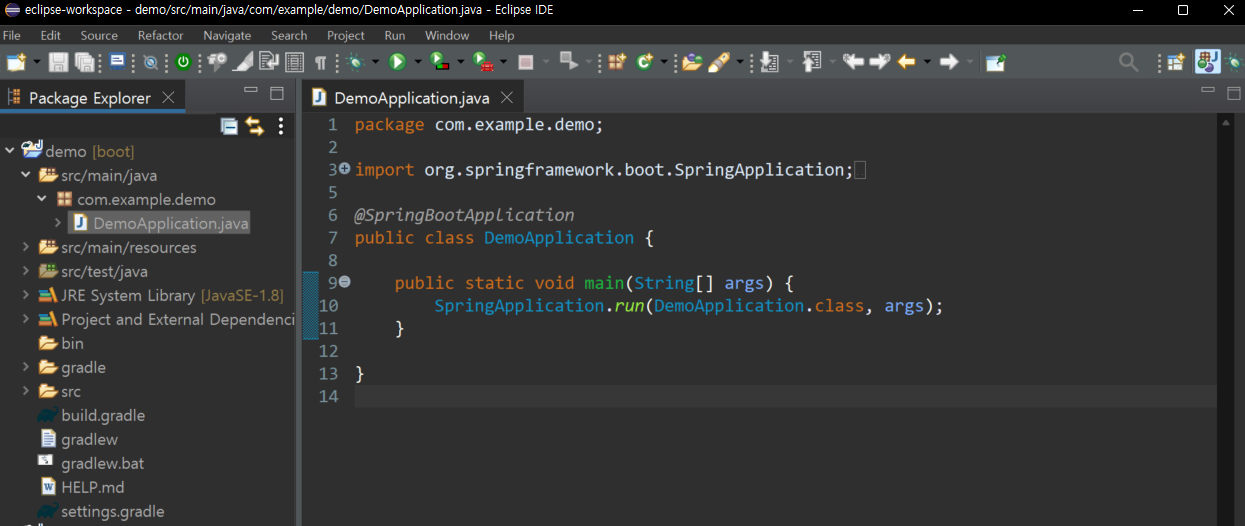Click the @SpringBootApplication annotation text
Screen dimensions: 1245x526
click(464, 215)
